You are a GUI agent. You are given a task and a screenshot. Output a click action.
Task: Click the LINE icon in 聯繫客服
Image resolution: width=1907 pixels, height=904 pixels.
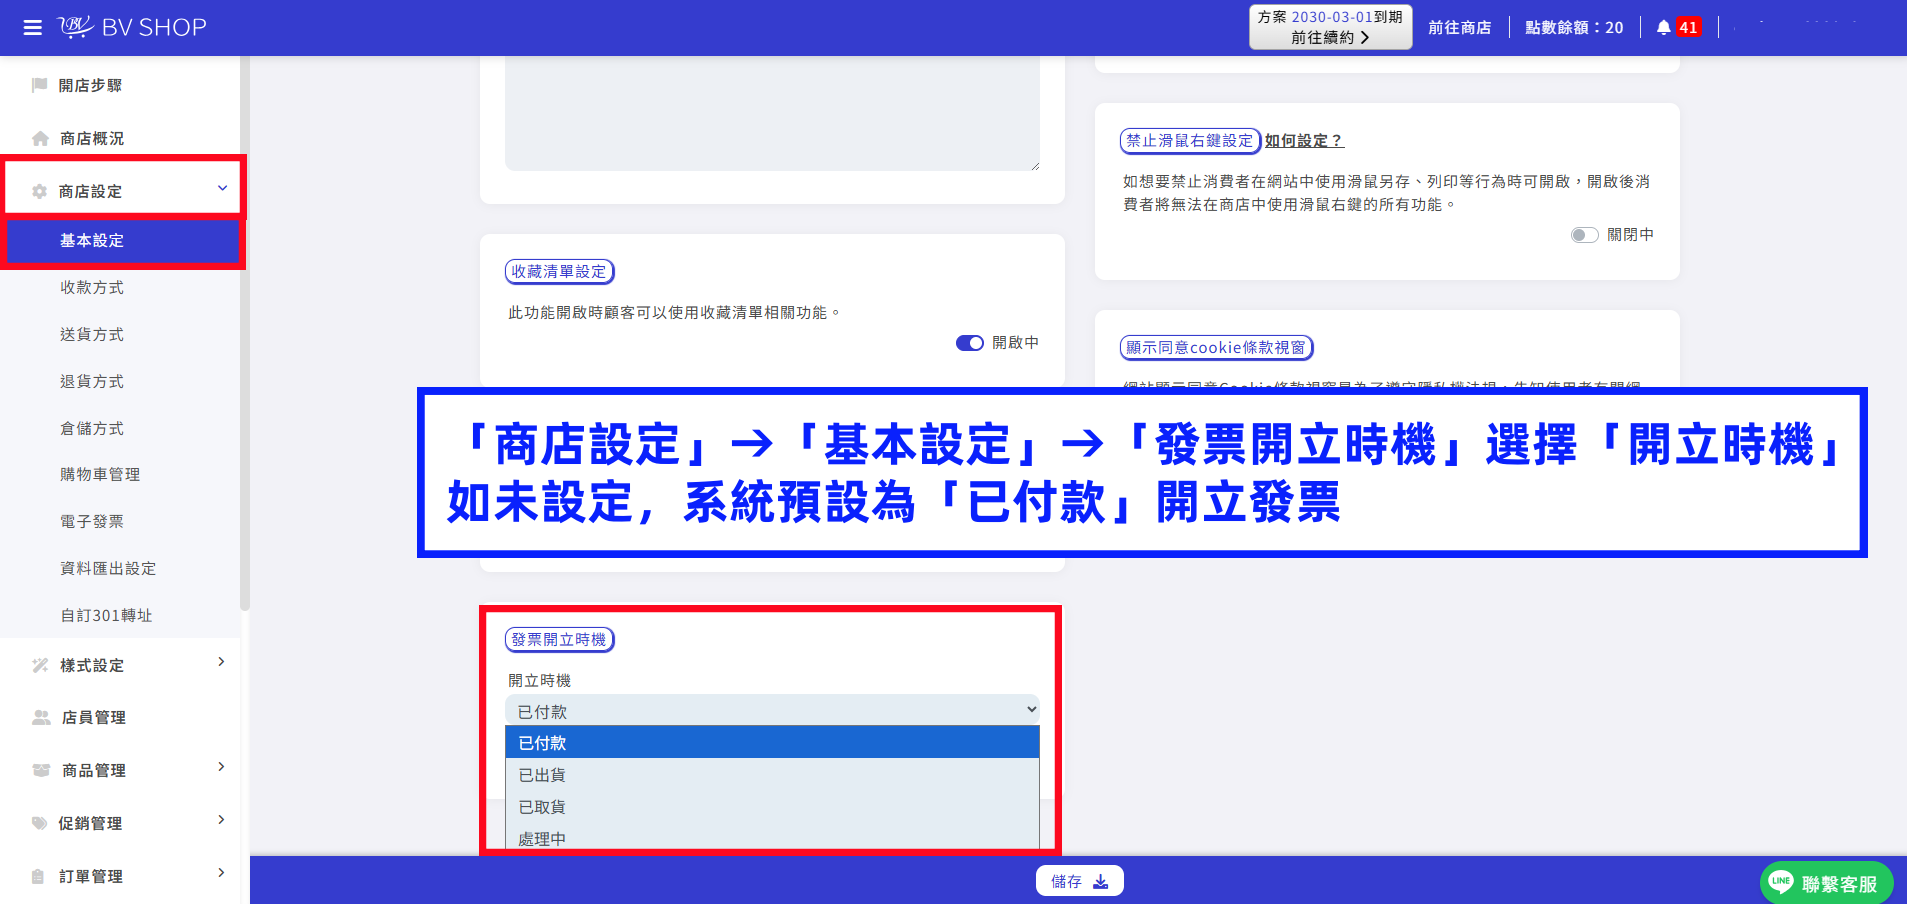point(1781,882)
